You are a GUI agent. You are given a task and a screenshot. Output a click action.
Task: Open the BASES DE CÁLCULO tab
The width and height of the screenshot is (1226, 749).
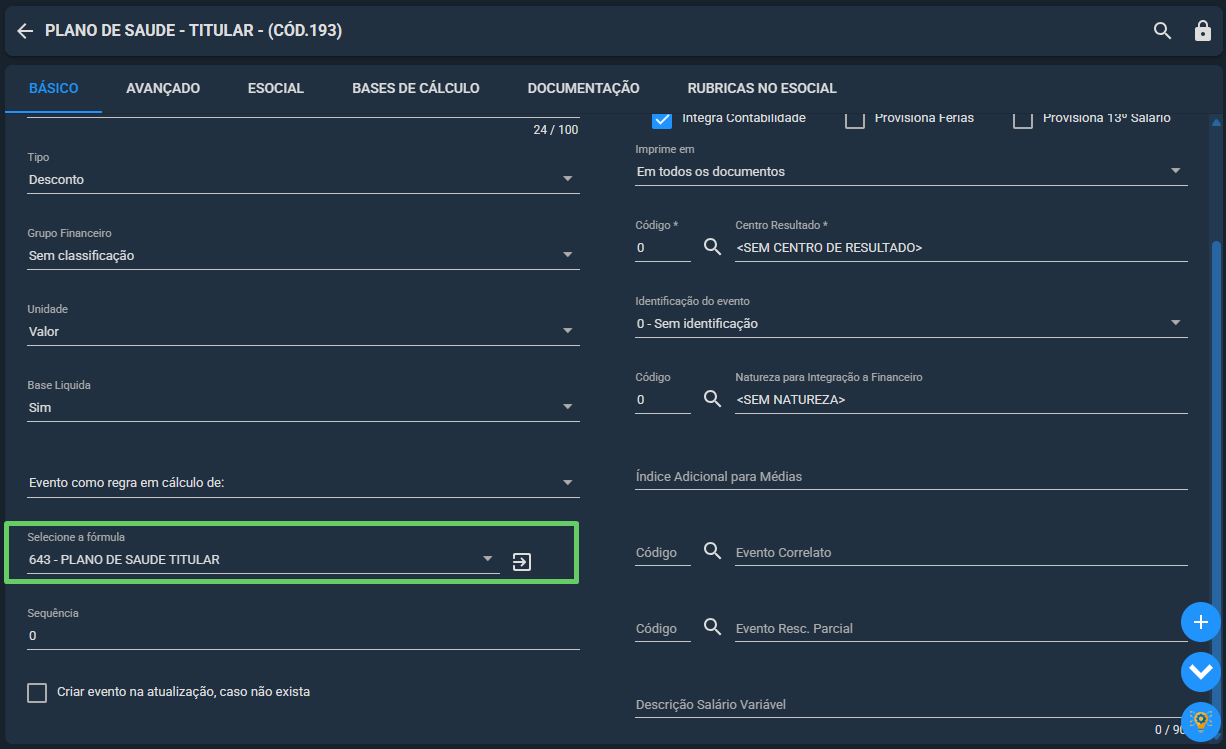[416, 88]
